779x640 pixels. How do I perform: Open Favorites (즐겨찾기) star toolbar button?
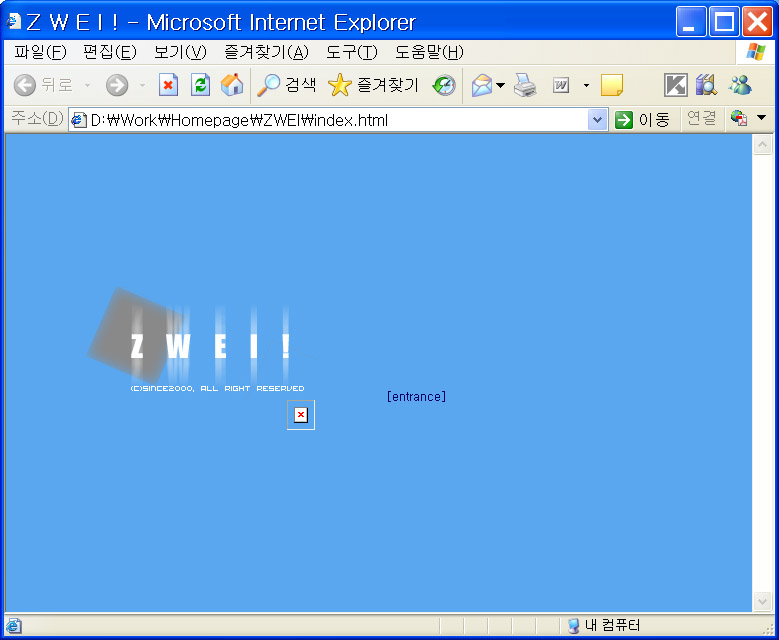(373, 85)
